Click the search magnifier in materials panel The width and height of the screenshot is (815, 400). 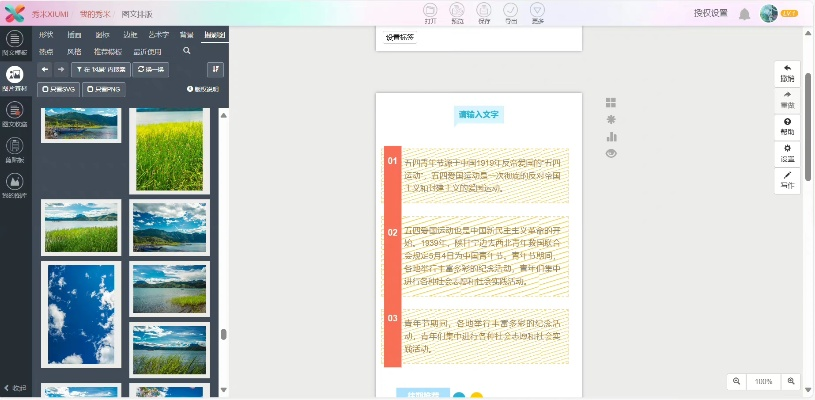point(187,50)
